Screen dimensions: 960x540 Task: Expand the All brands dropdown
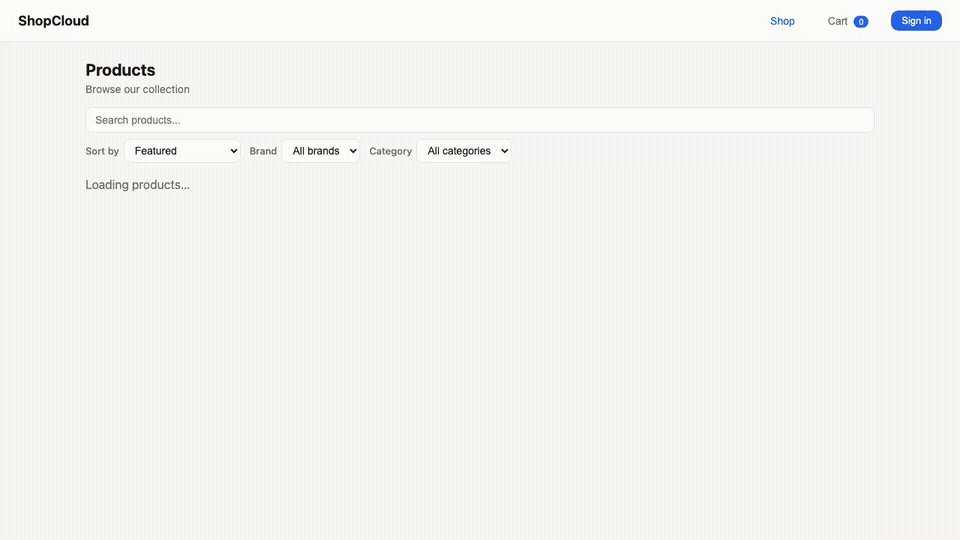320,151
